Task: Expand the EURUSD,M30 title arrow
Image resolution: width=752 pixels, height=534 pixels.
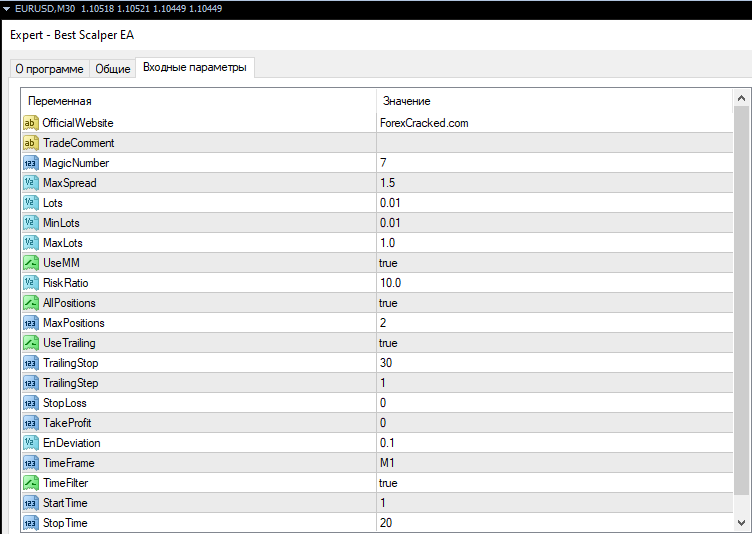Action: [x=6, y=8]
